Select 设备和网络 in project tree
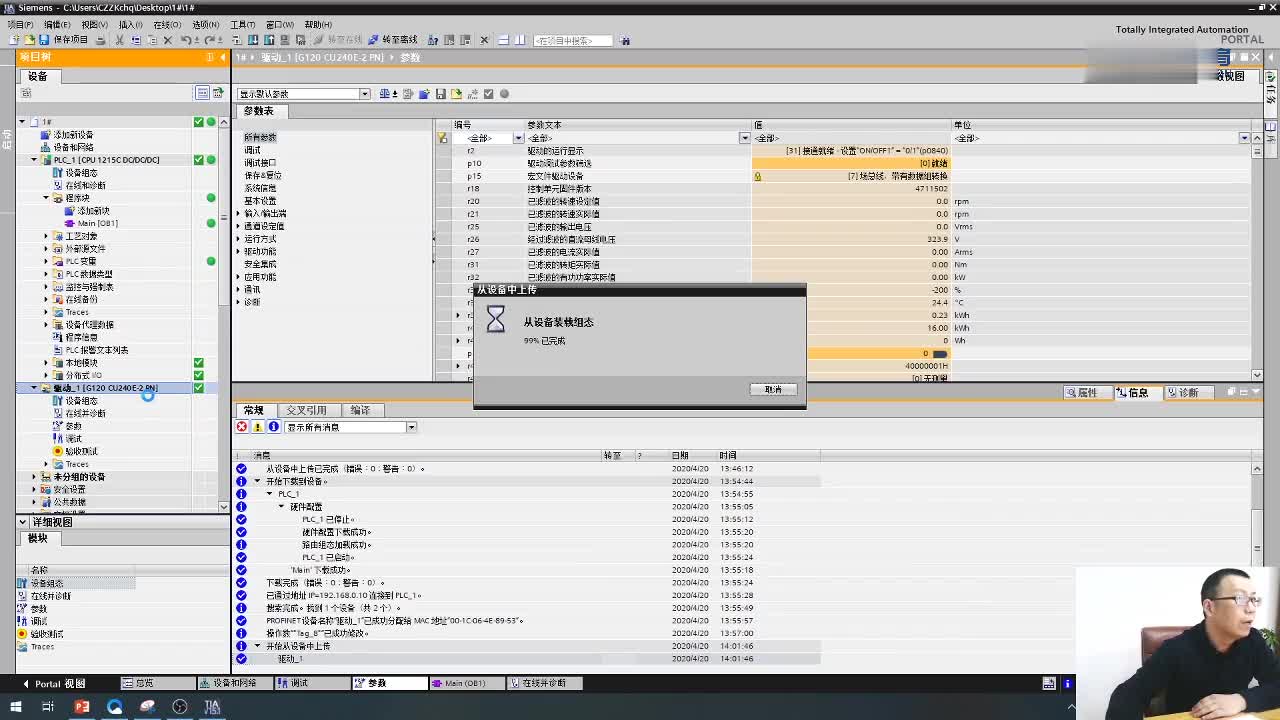The image size is (1280, 720). [73, 147]
